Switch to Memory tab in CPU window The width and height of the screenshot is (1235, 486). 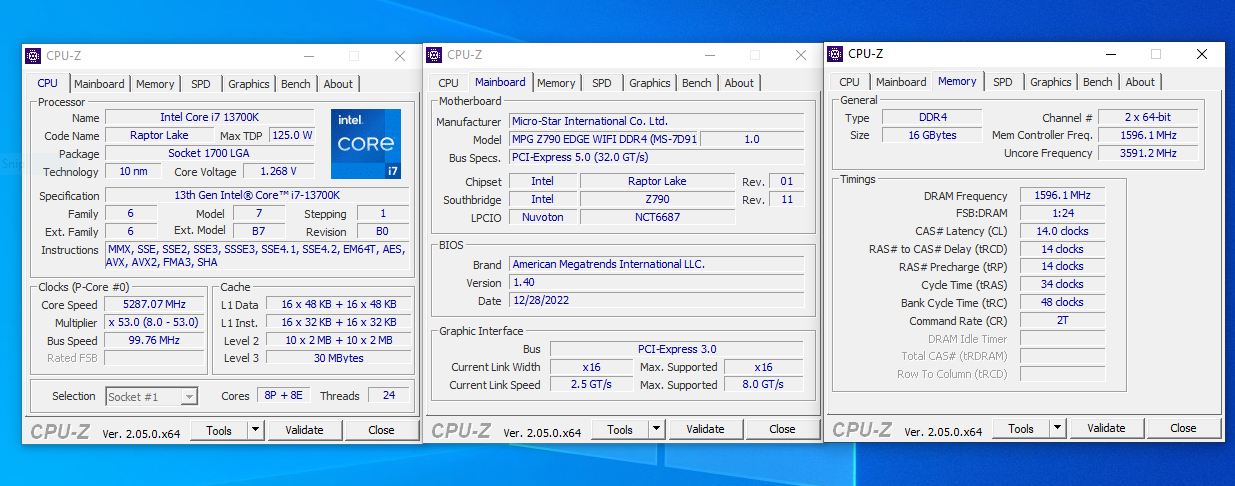[x=155, y=84]
